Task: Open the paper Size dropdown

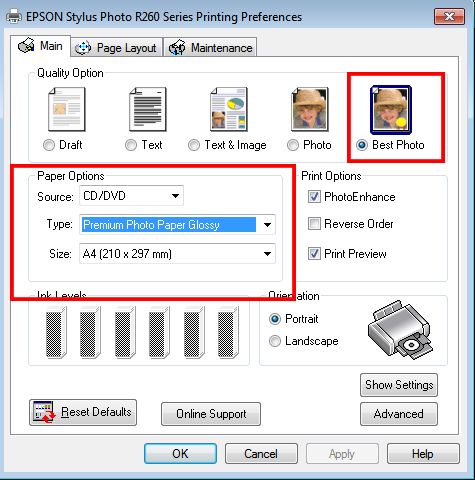Action: (x=177, y=254)
